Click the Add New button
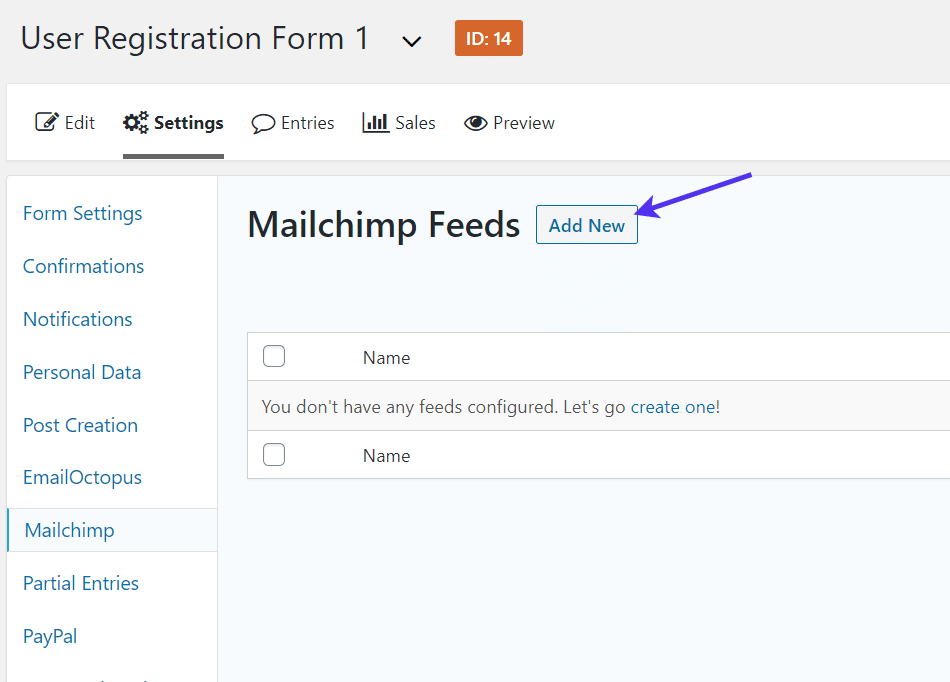 [x=586, y=225]
